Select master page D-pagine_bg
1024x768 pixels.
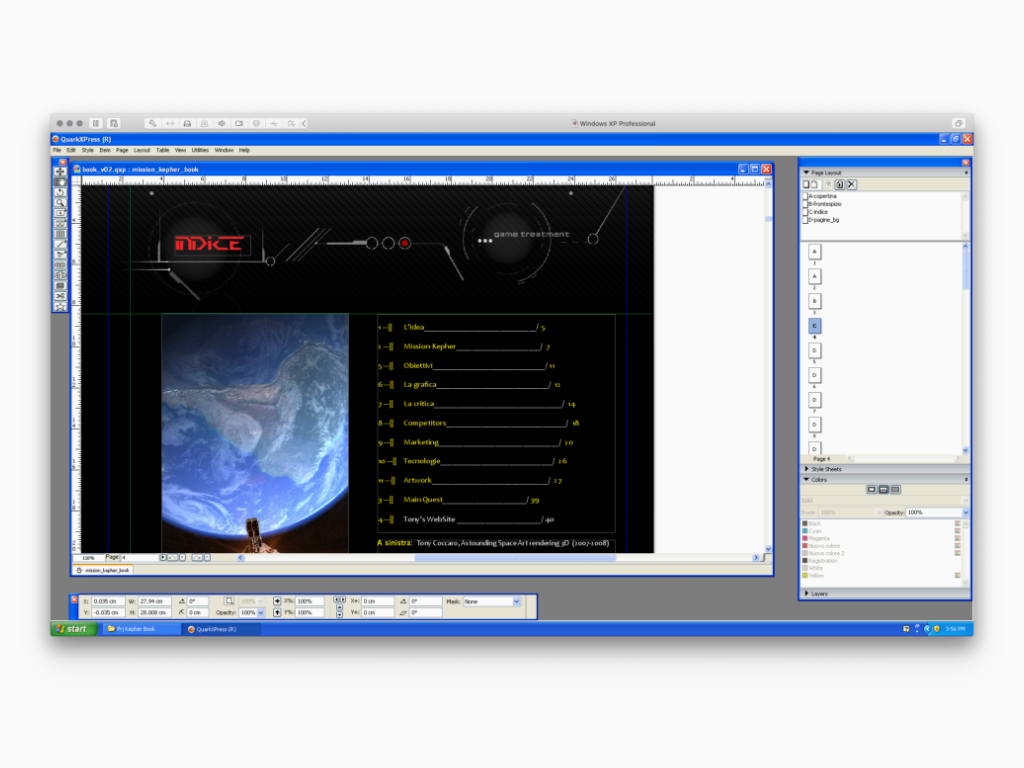[822, 220]
